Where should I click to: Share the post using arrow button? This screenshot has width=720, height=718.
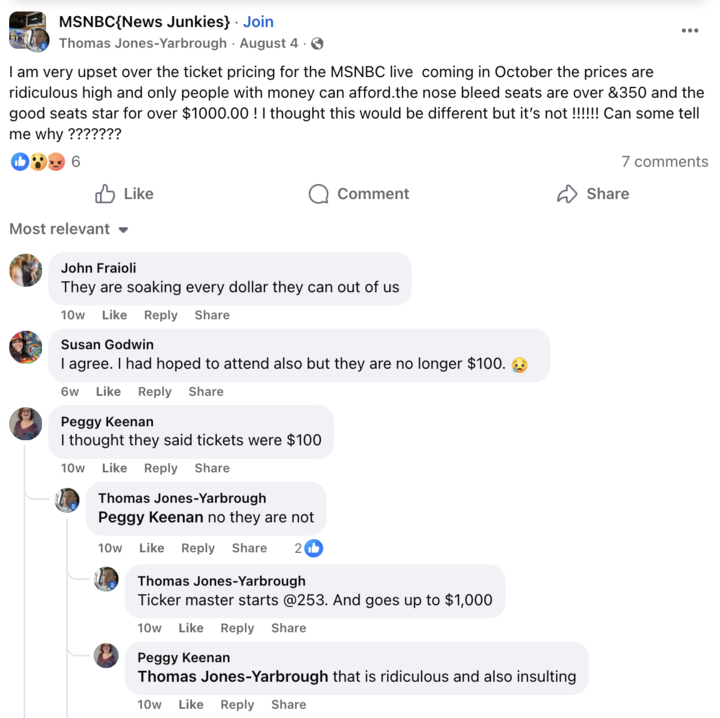pyautogui.click(x=593, y=194)
